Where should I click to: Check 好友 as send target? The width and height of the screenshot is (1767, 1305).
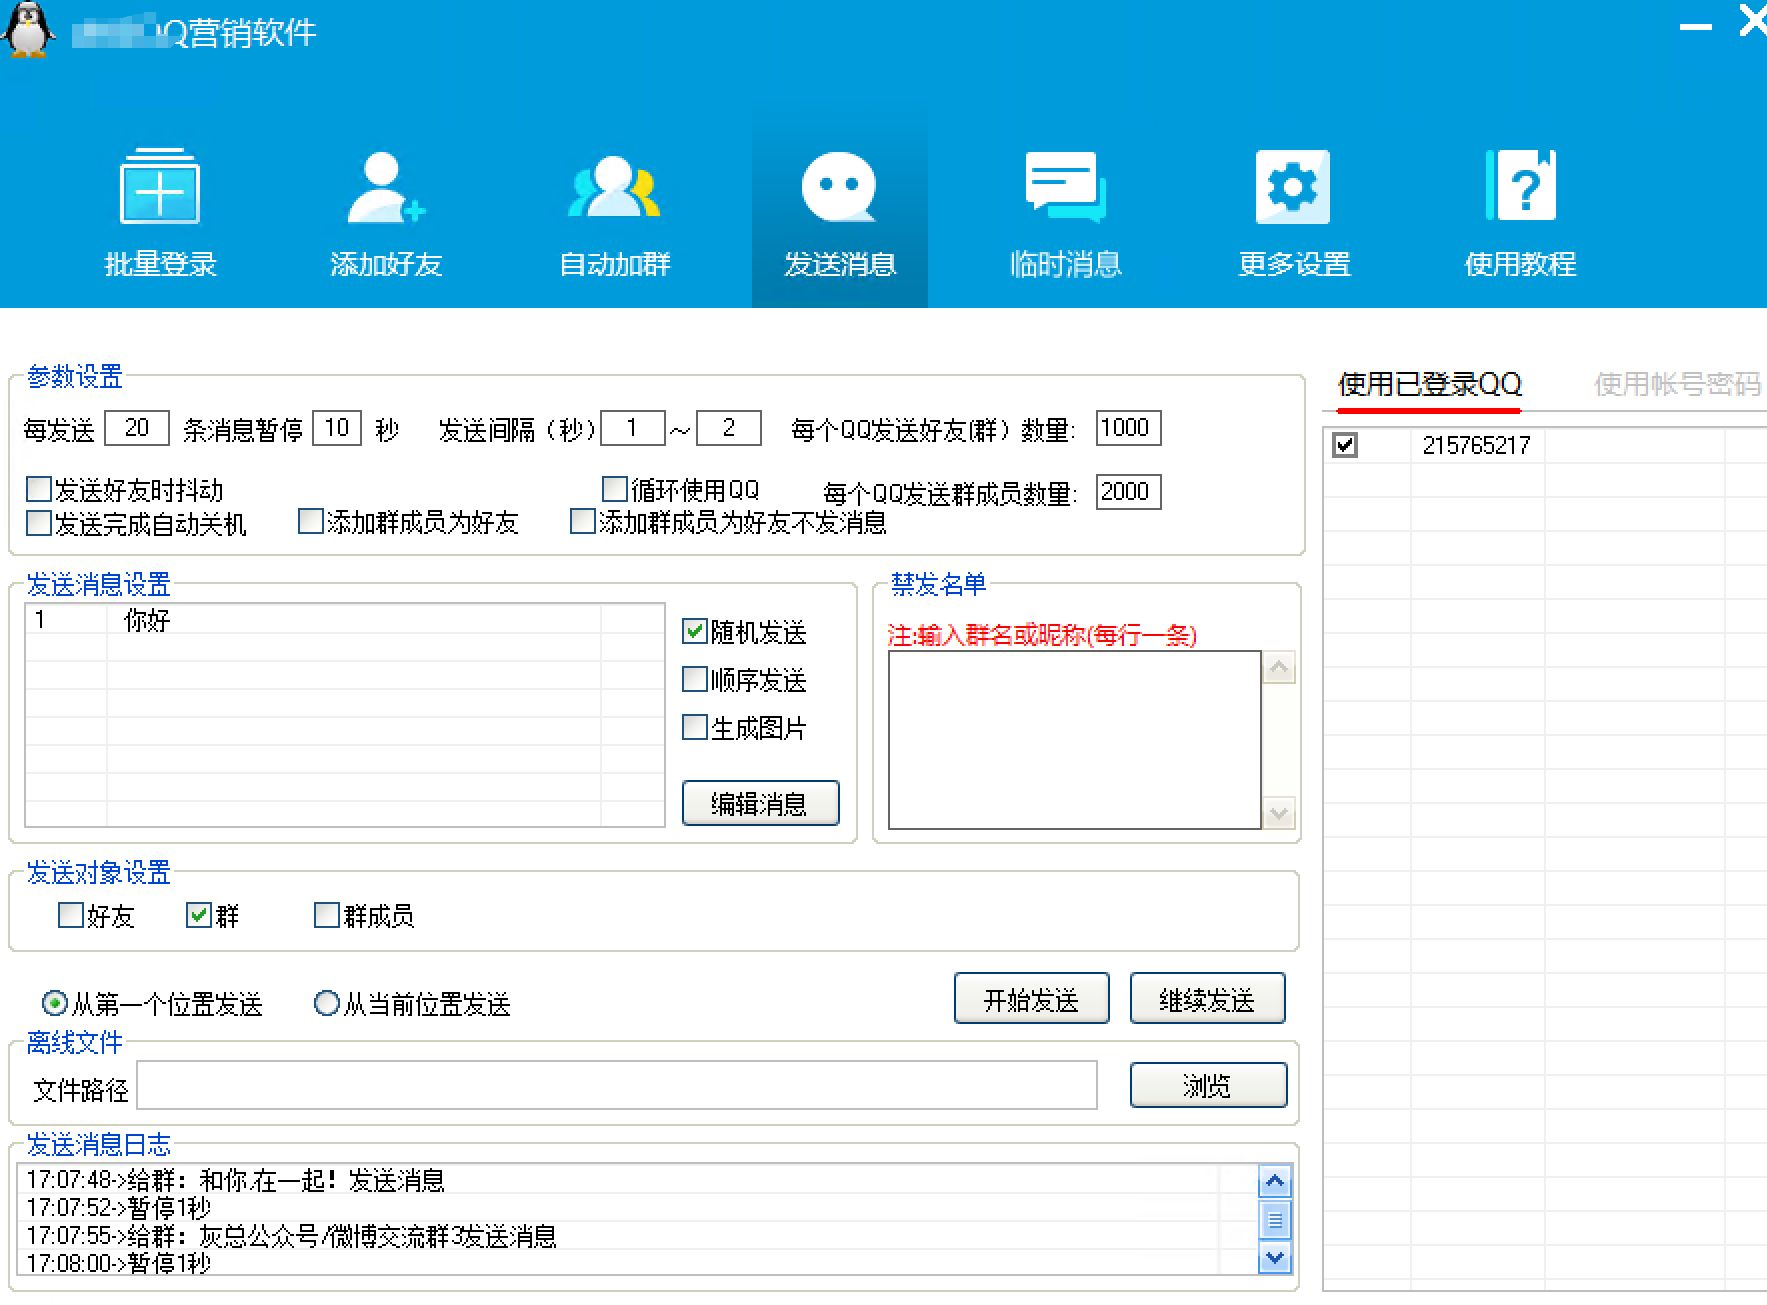[x=70, y=915]
